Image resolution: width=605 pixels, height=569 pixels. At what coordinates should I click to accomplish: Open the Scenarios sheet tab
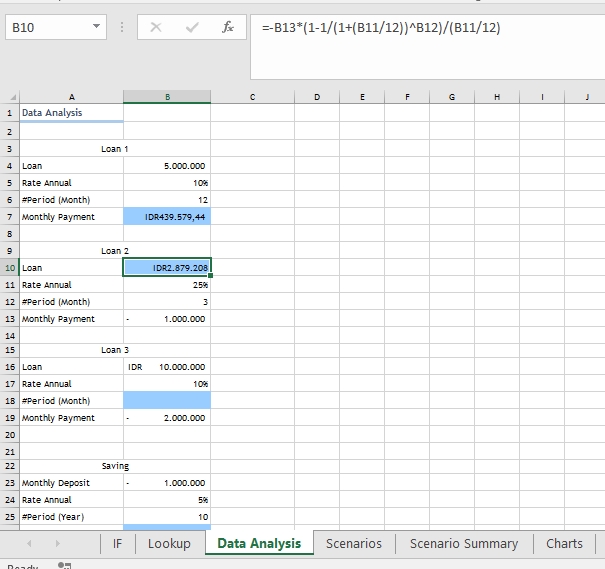point(354,544)
